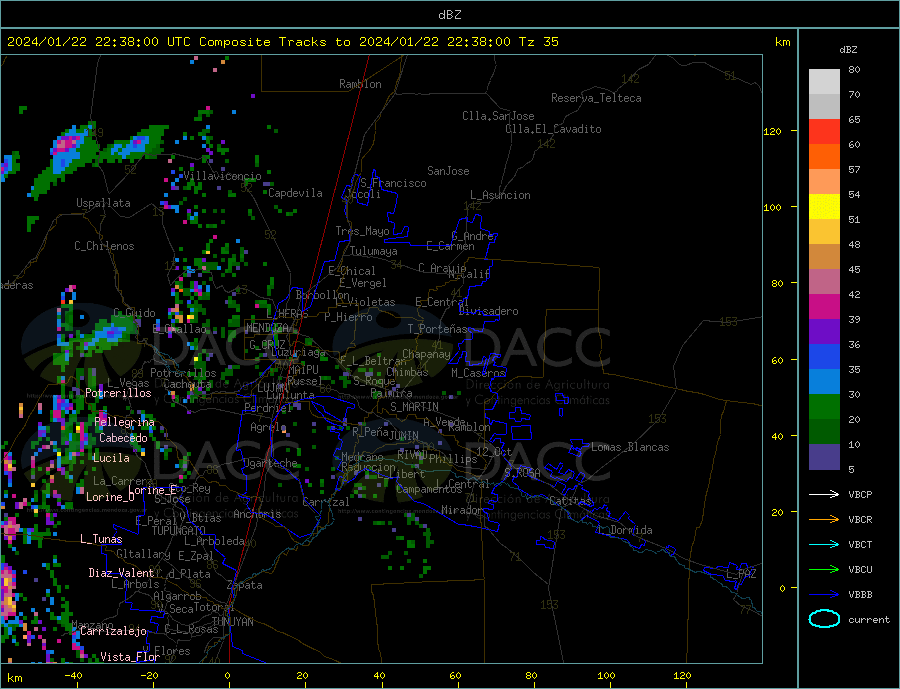Select the light gray swatch below 80 dBZ
This screenshot has height=689, width=900.
point(824,82)
